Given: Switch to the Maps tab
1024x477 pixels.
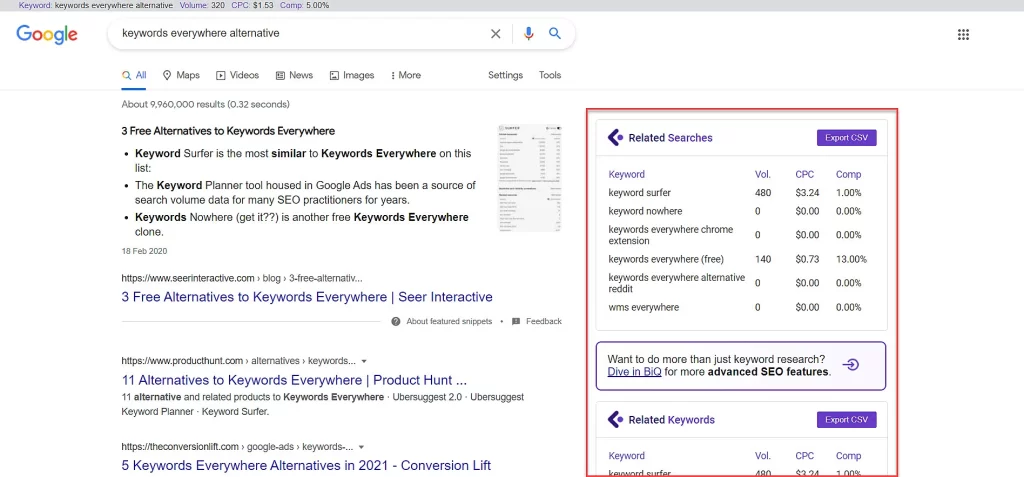Looking at the screenshot, I should click(x=181, y=75).
